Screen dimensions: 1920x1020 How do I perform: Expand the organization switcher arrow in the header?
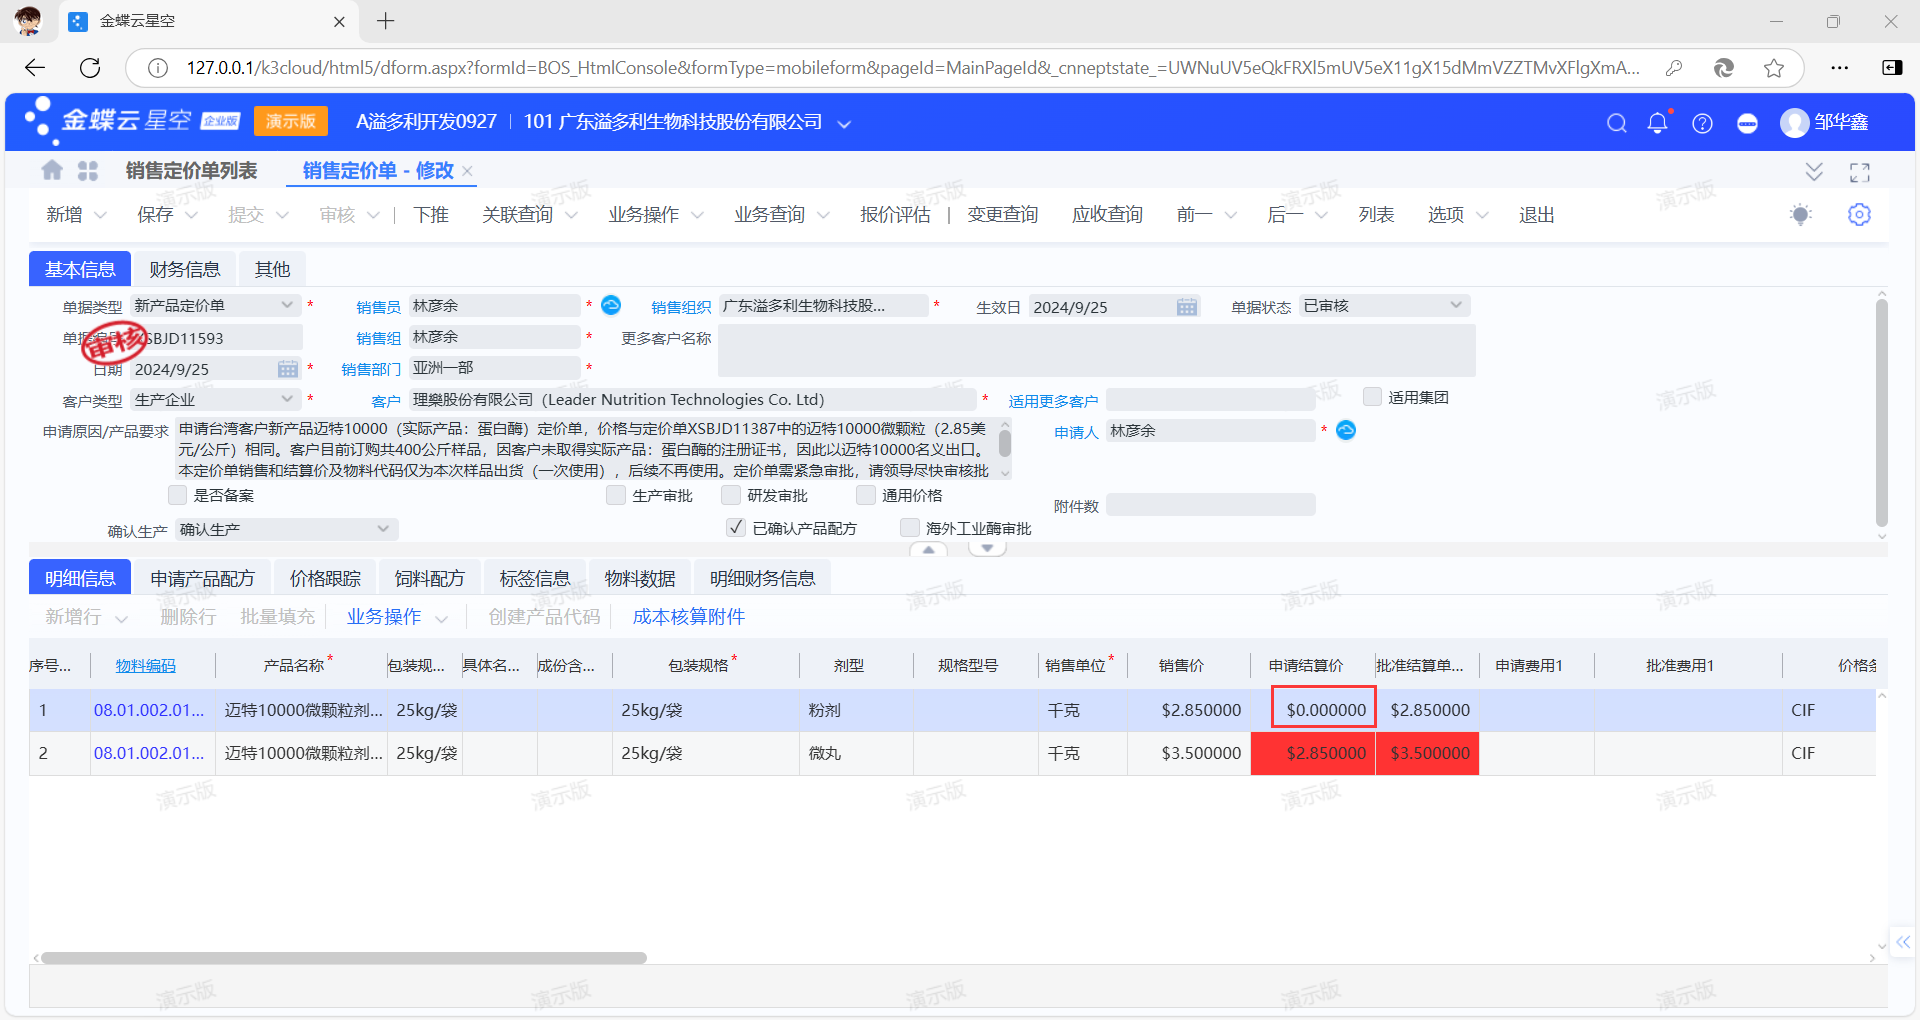pyautogui.click(x=844, y=124)
